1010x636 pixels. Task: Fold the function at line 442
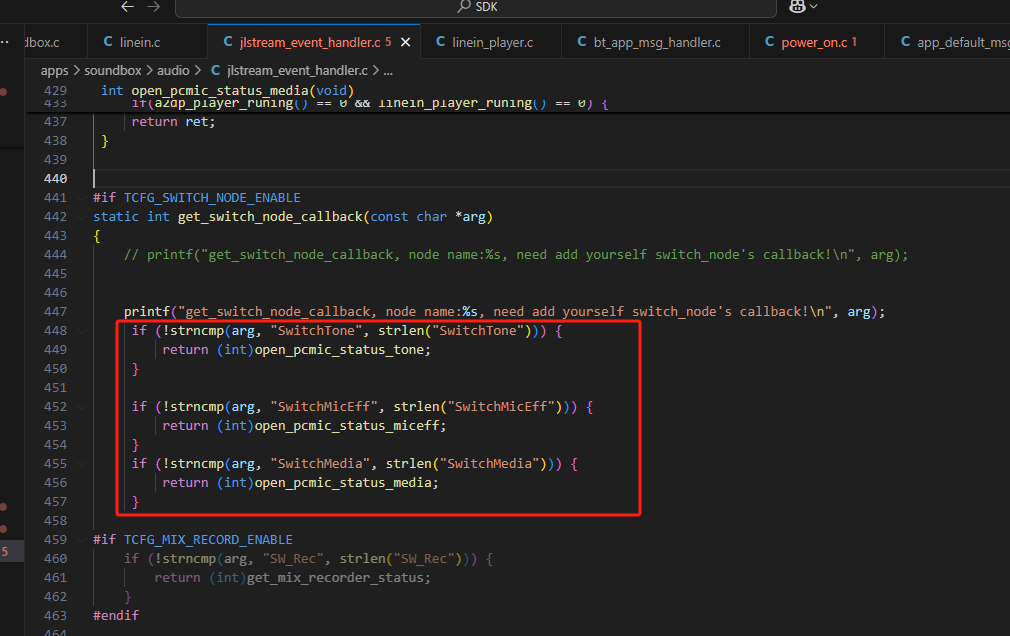click(x=82, y=217)
